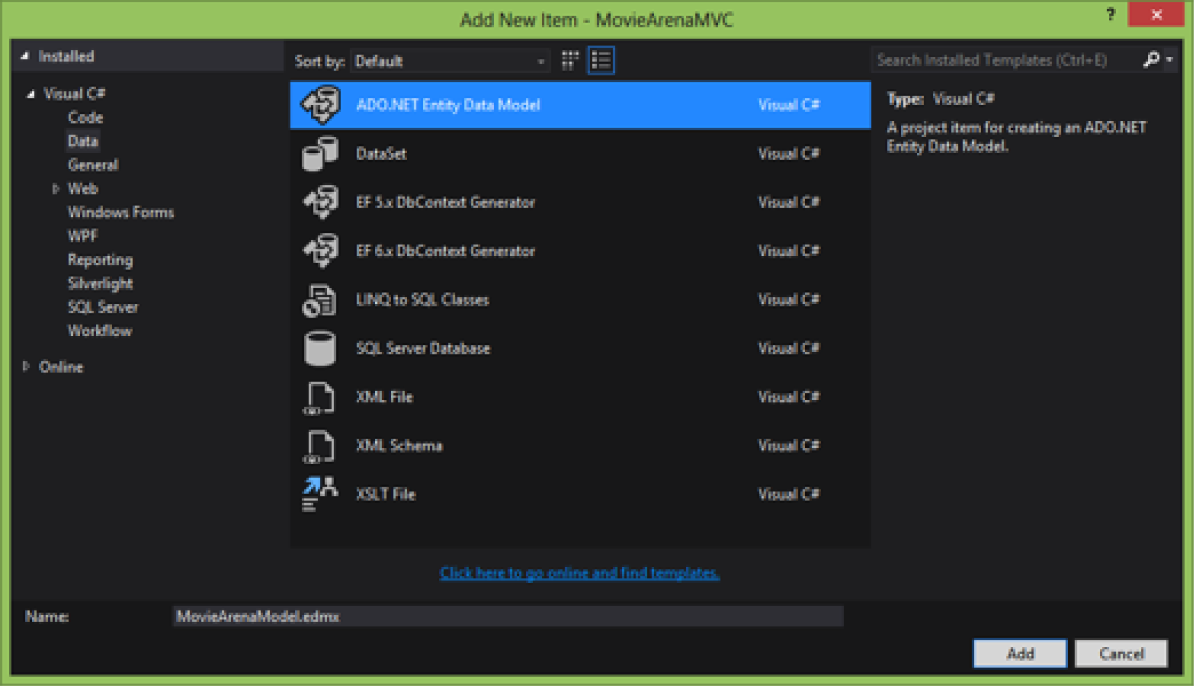Switch to medium icons list view
Screen dimensions: 1196x688
601,60
